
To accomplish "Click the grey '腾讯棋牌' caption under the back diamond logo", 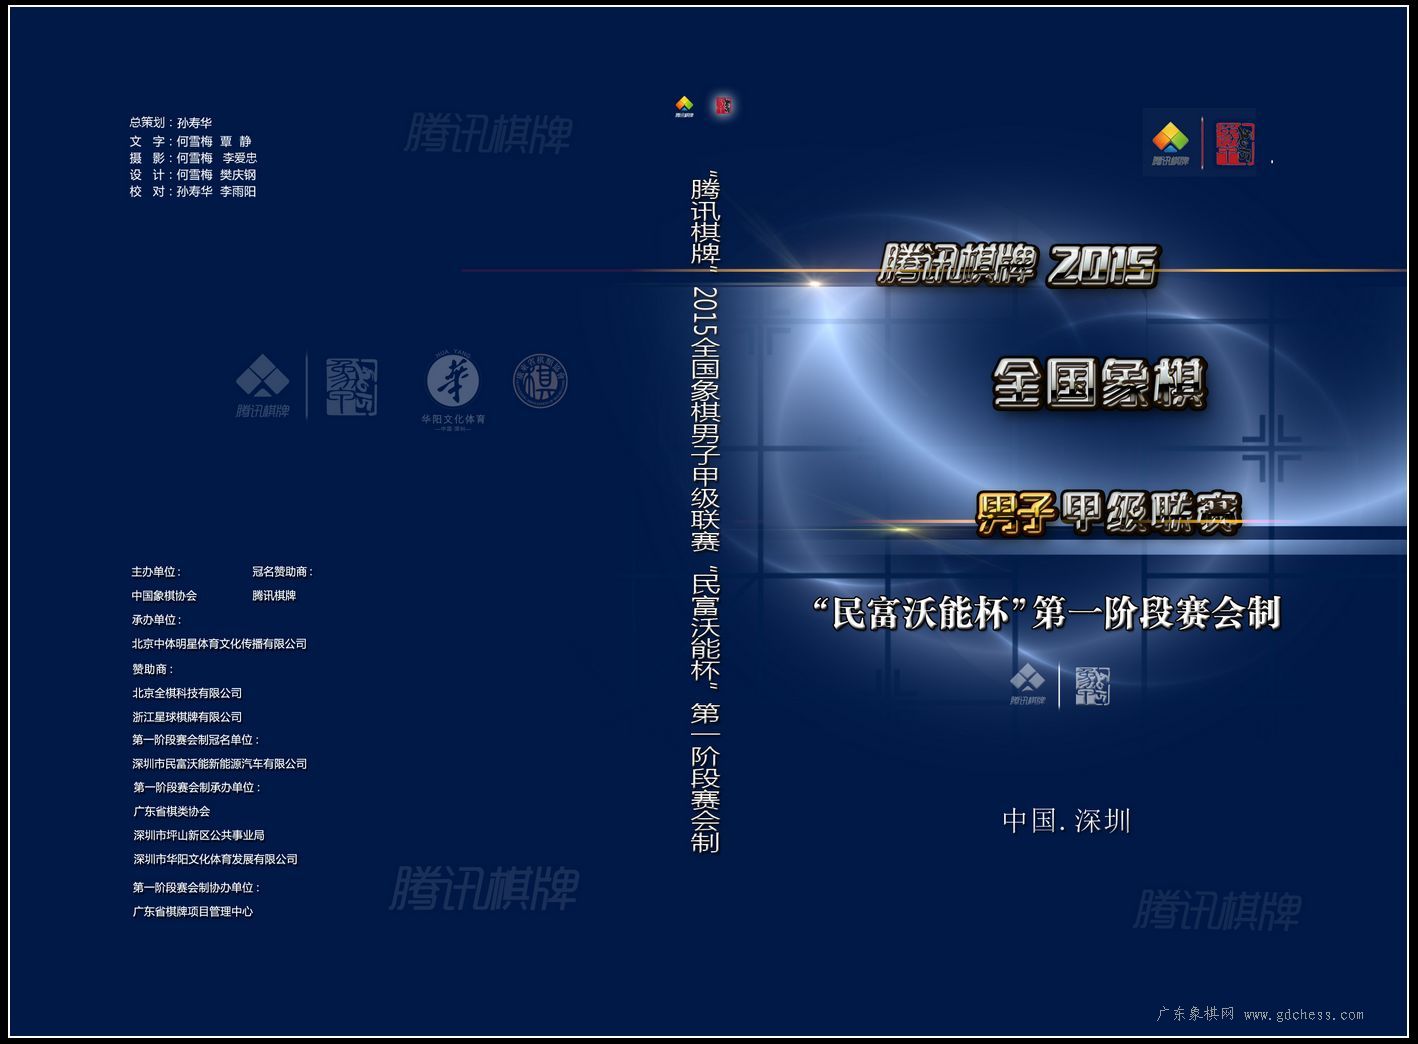I will tap(263, 411).
